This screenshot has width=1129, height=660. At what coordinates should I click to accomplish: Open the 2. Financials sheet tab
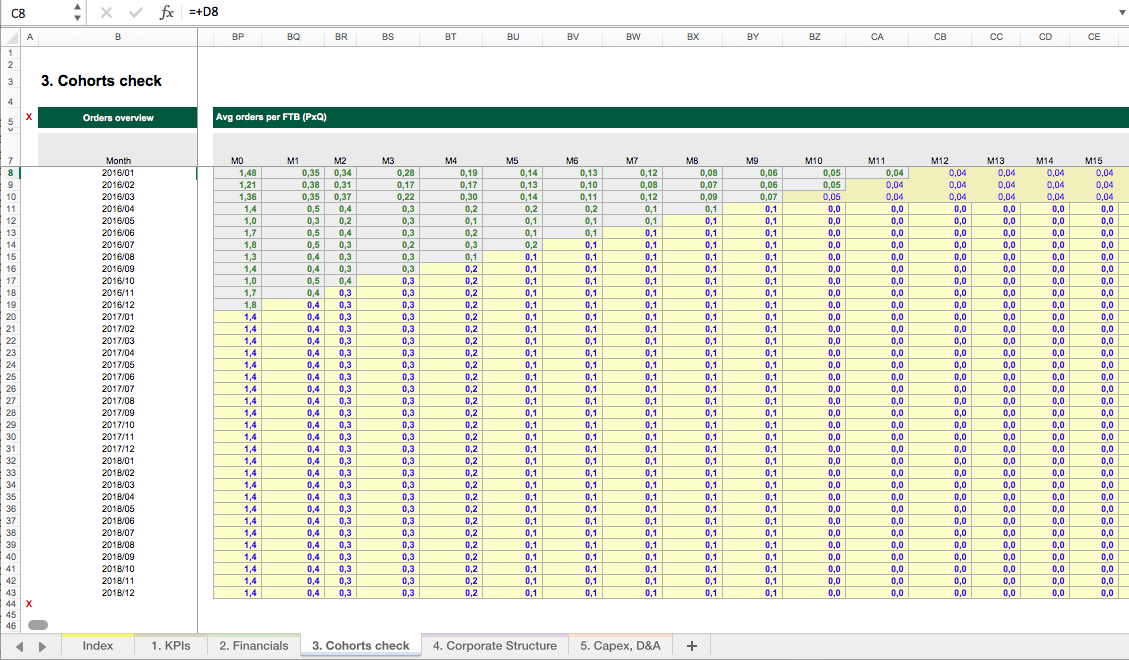tap(253, 646)
